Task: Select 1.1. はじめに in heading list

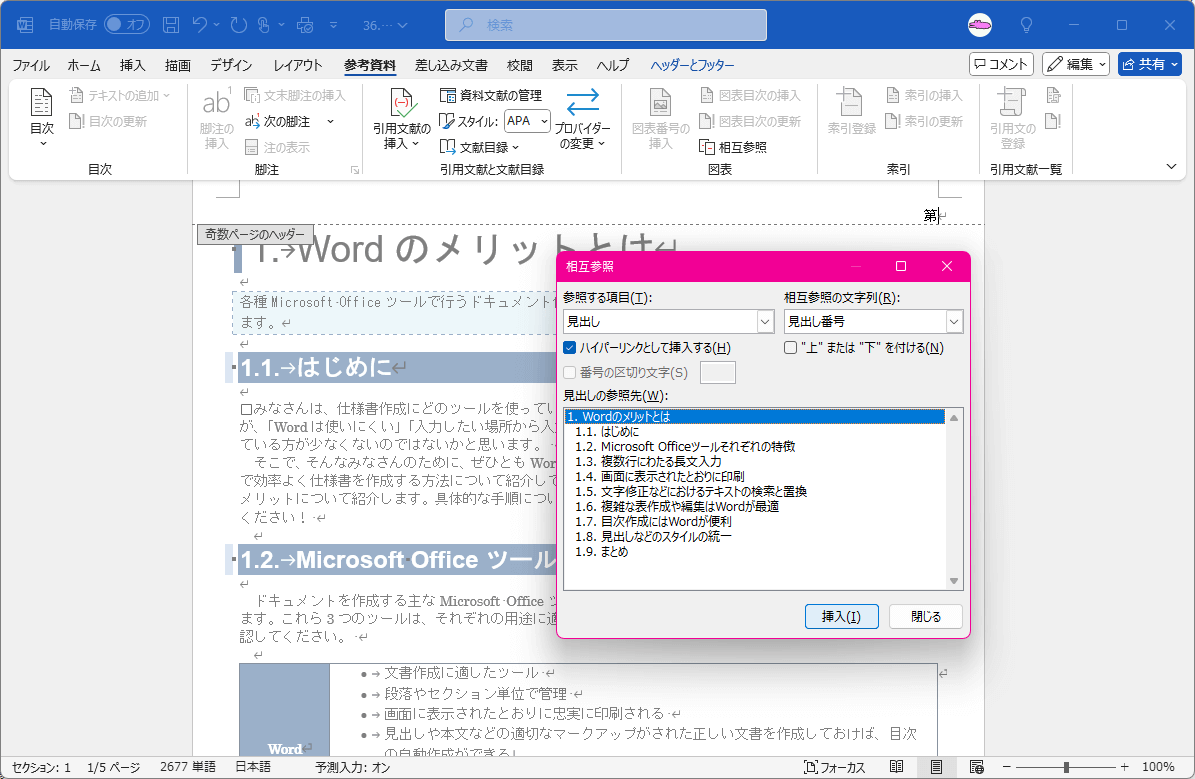Action: tap(754, 431)
